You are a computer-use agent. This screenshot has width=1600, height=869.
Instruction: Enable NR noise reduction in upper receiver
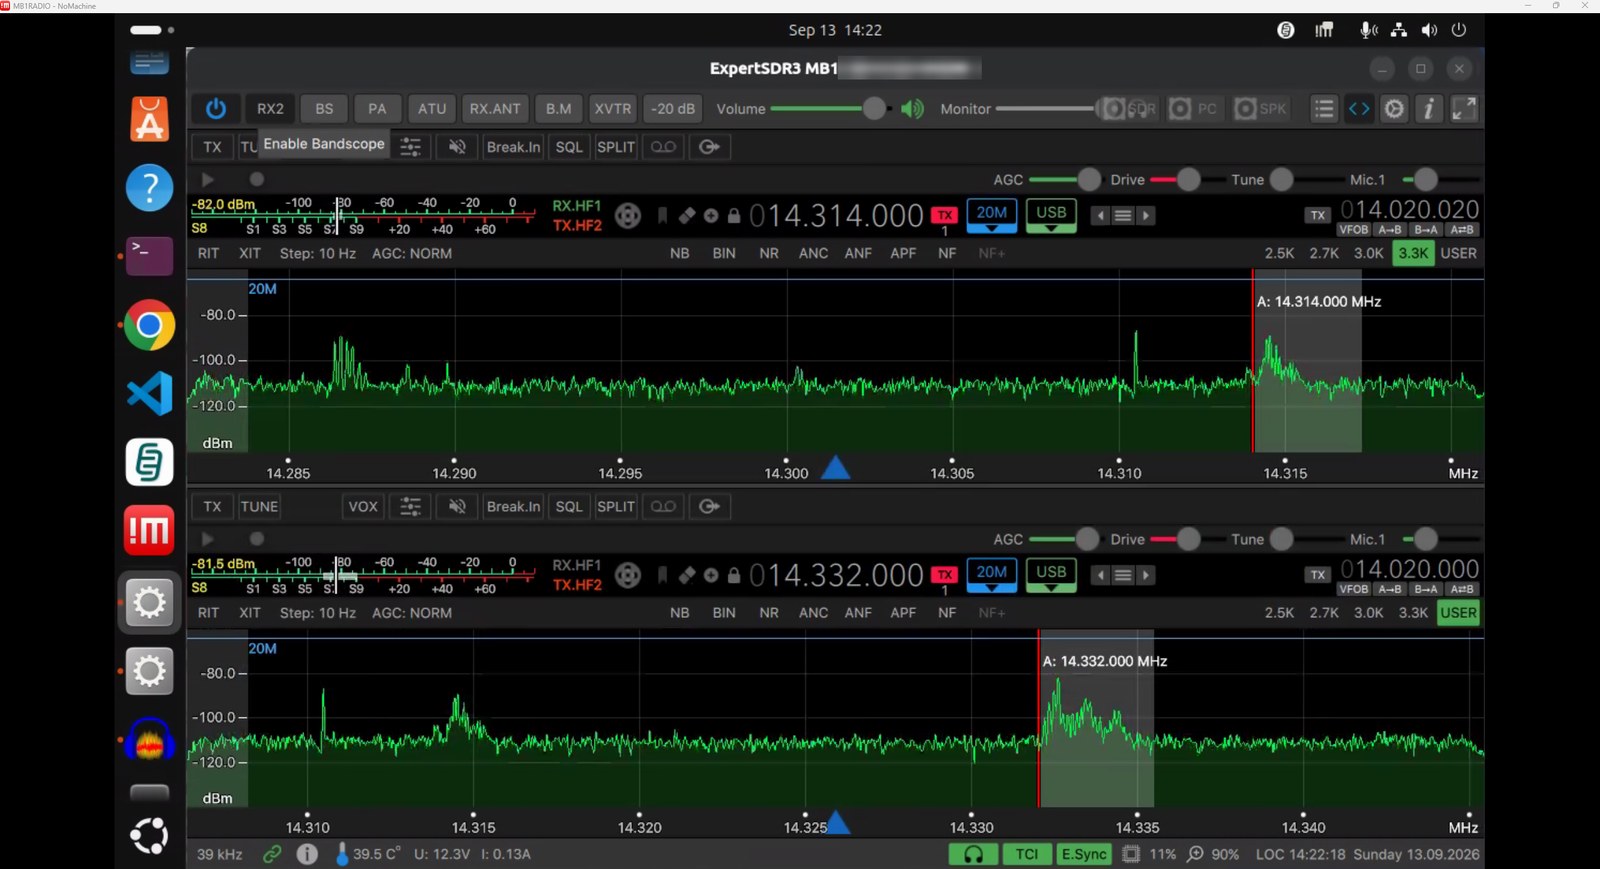(769, 253)
